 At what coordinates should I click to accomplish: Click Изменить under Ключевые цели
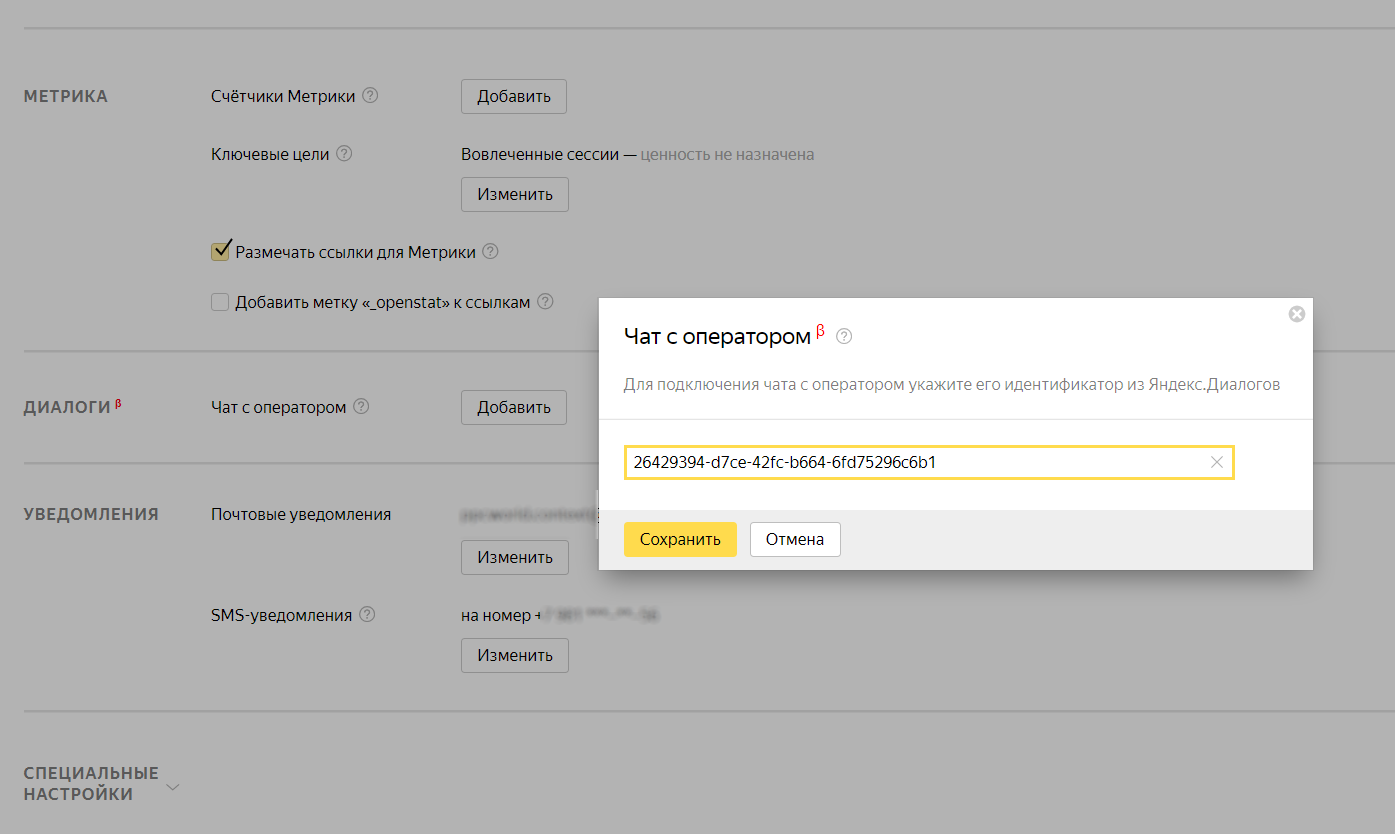(x=514, y=195)
